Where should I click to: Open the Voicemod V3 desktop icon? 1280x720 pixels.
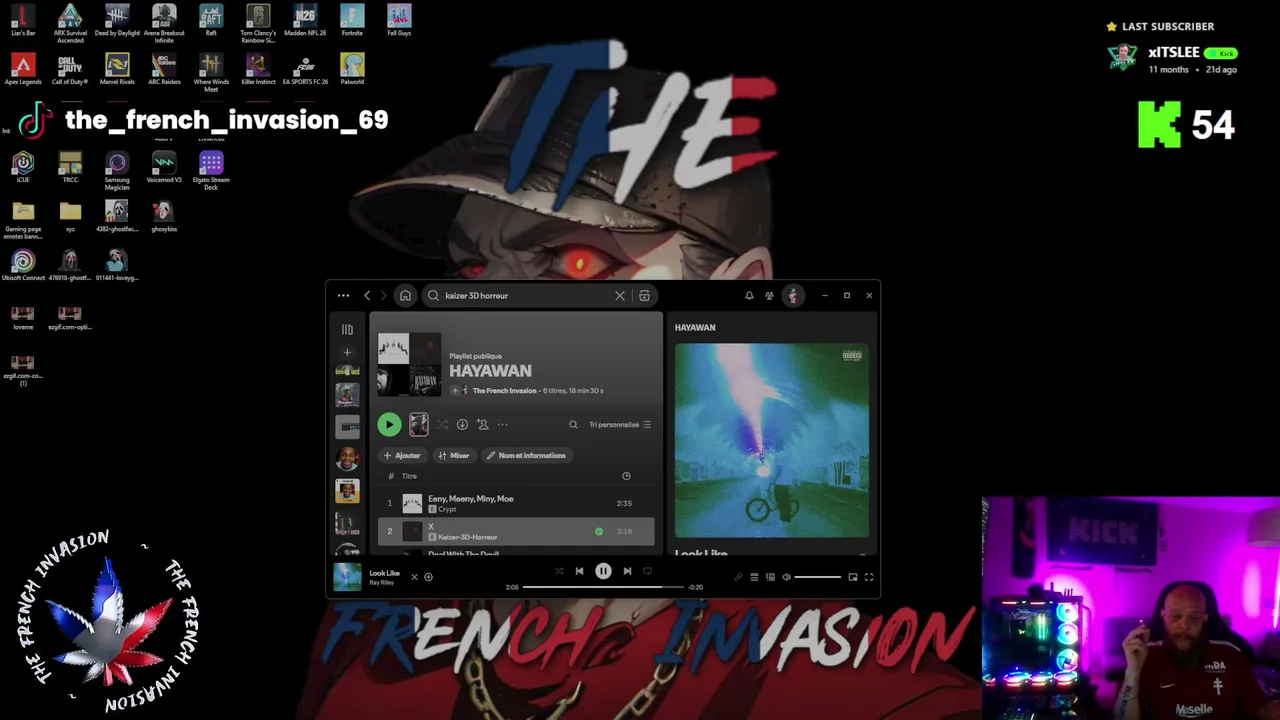click(164, 167)
